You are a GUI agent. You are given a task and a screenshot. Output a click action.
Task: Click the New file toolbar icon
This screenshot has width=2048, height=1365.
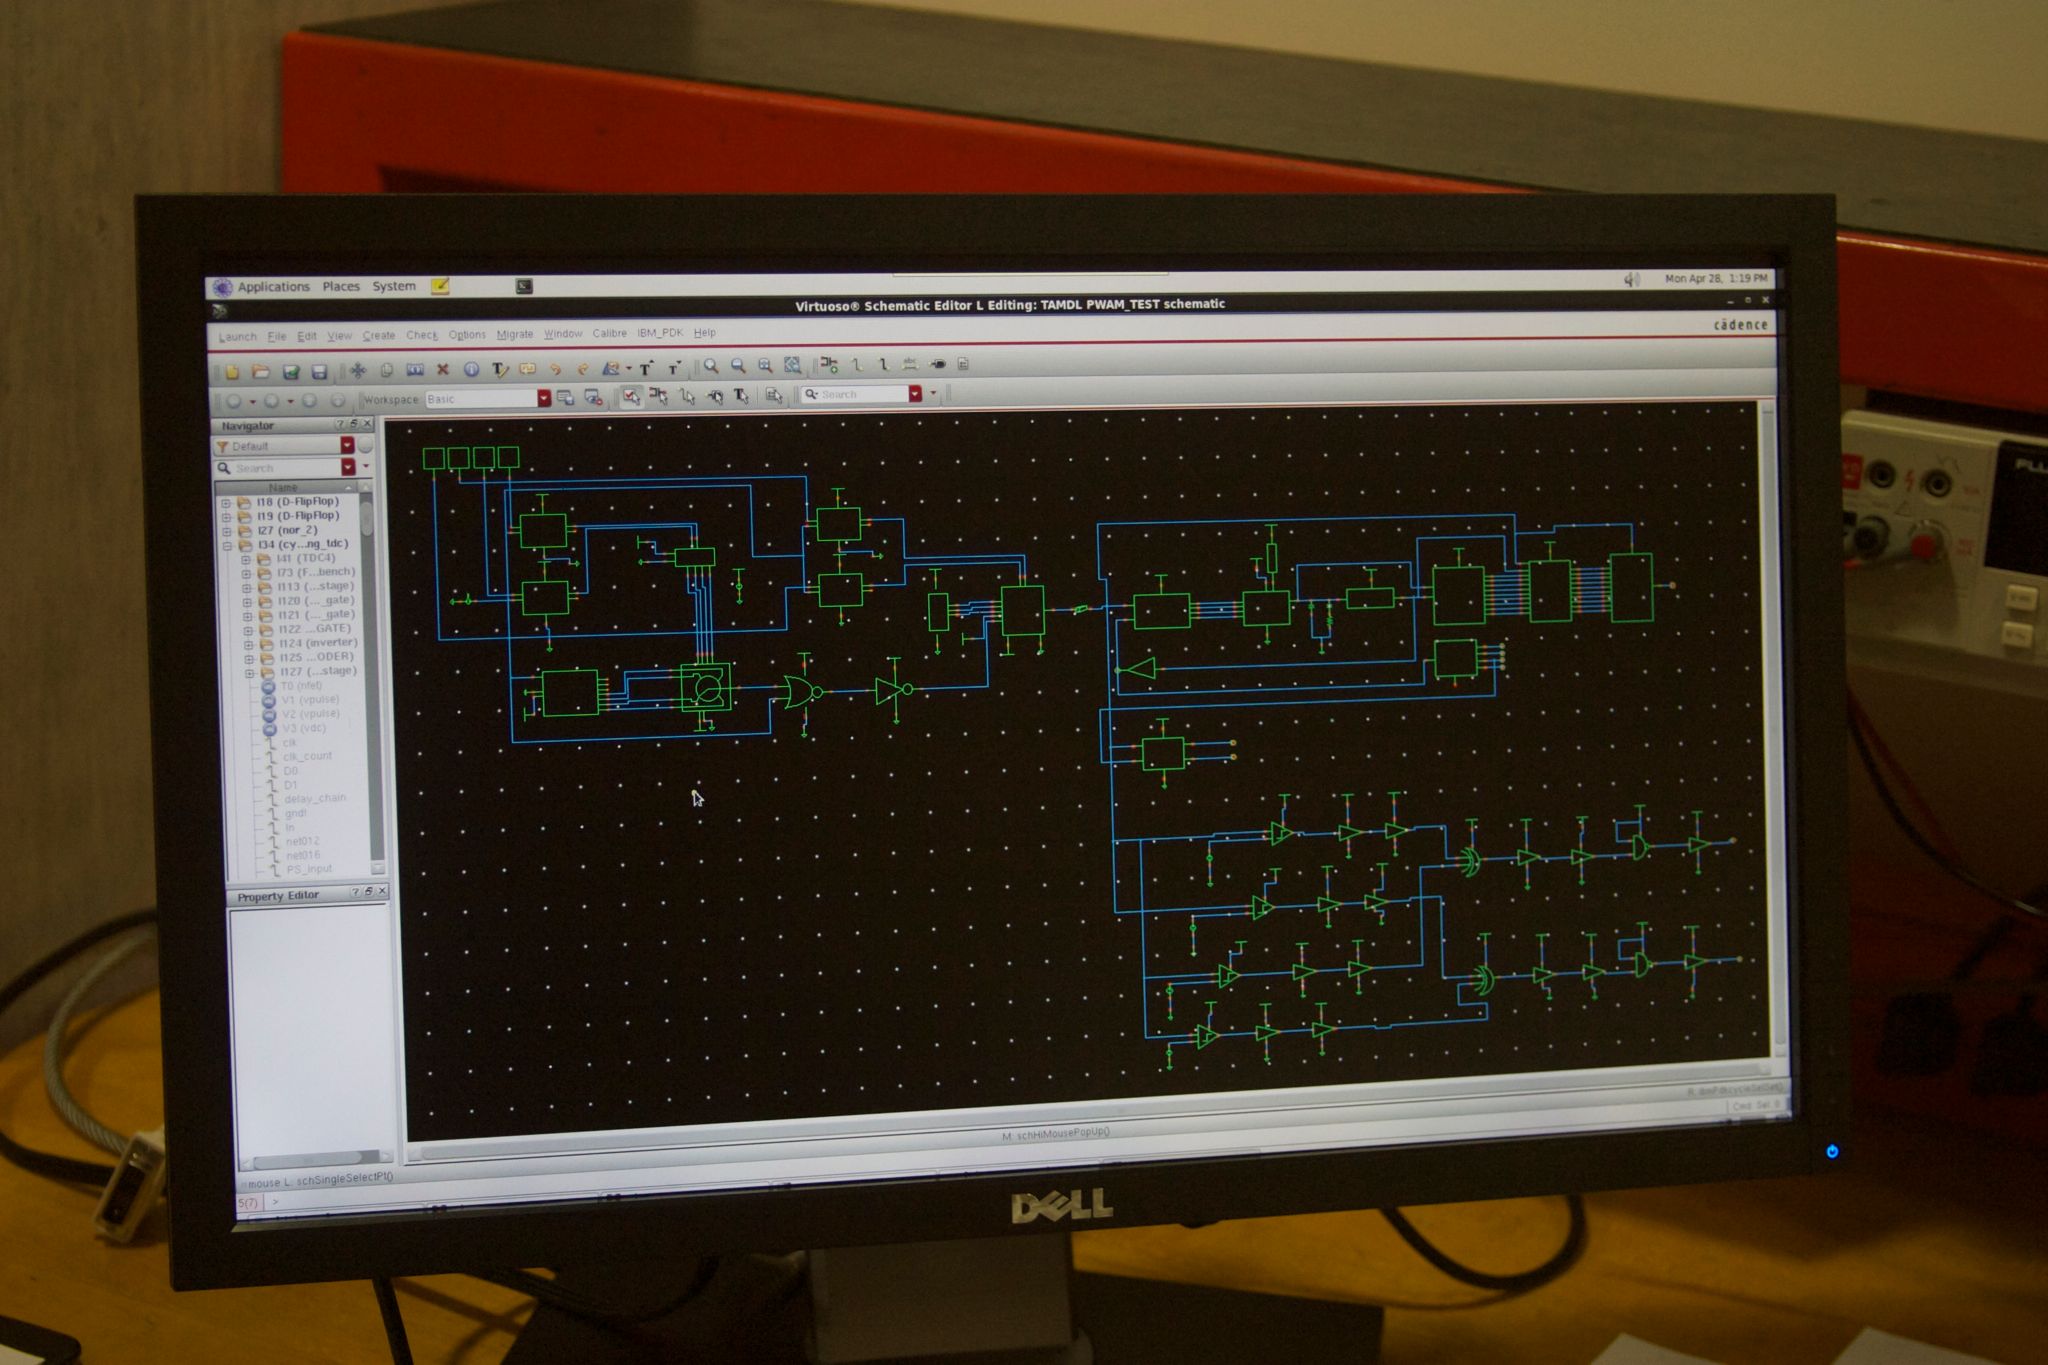232,371
